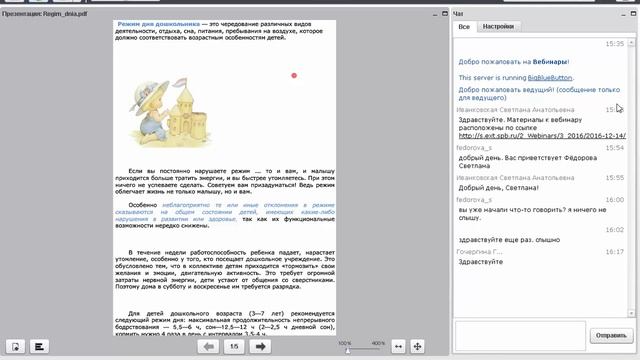Click the presentation title Regim_dnia.pdf
Image resolution: width=640 pixels, height=360 pixels.
click(x=44, y=13)
